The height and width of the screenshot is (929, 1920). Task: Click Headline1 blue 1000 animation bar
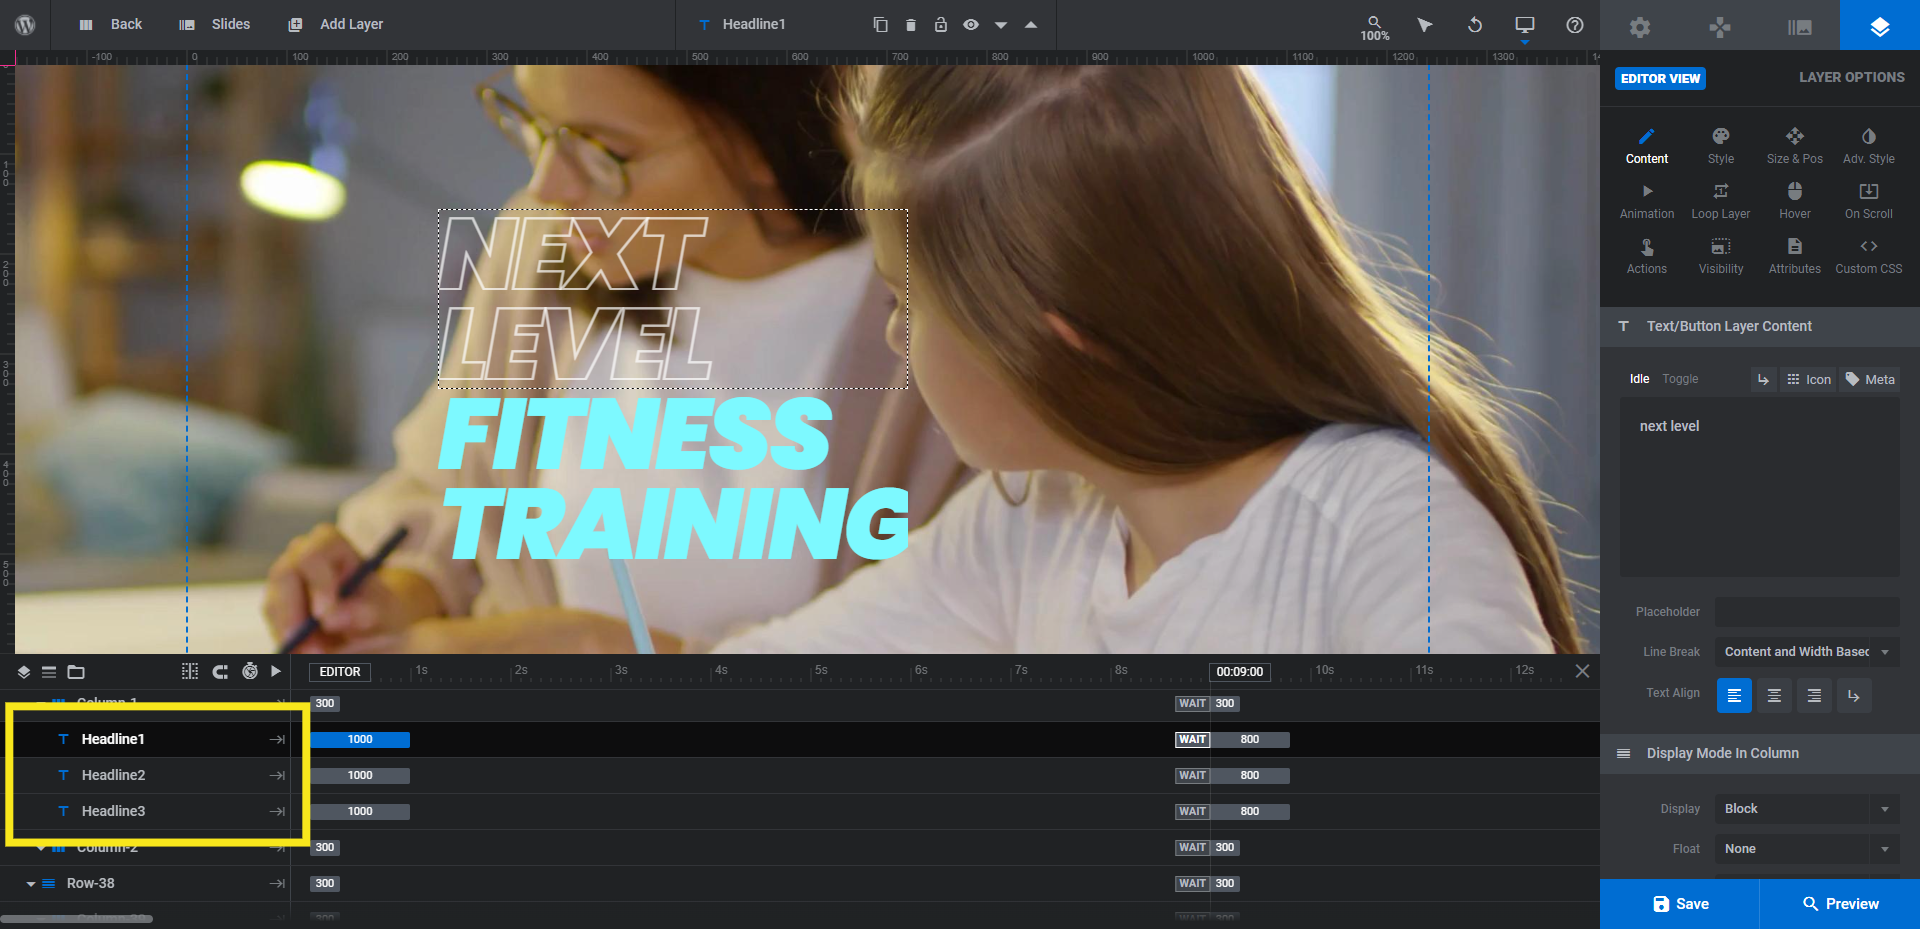[360, 740]
